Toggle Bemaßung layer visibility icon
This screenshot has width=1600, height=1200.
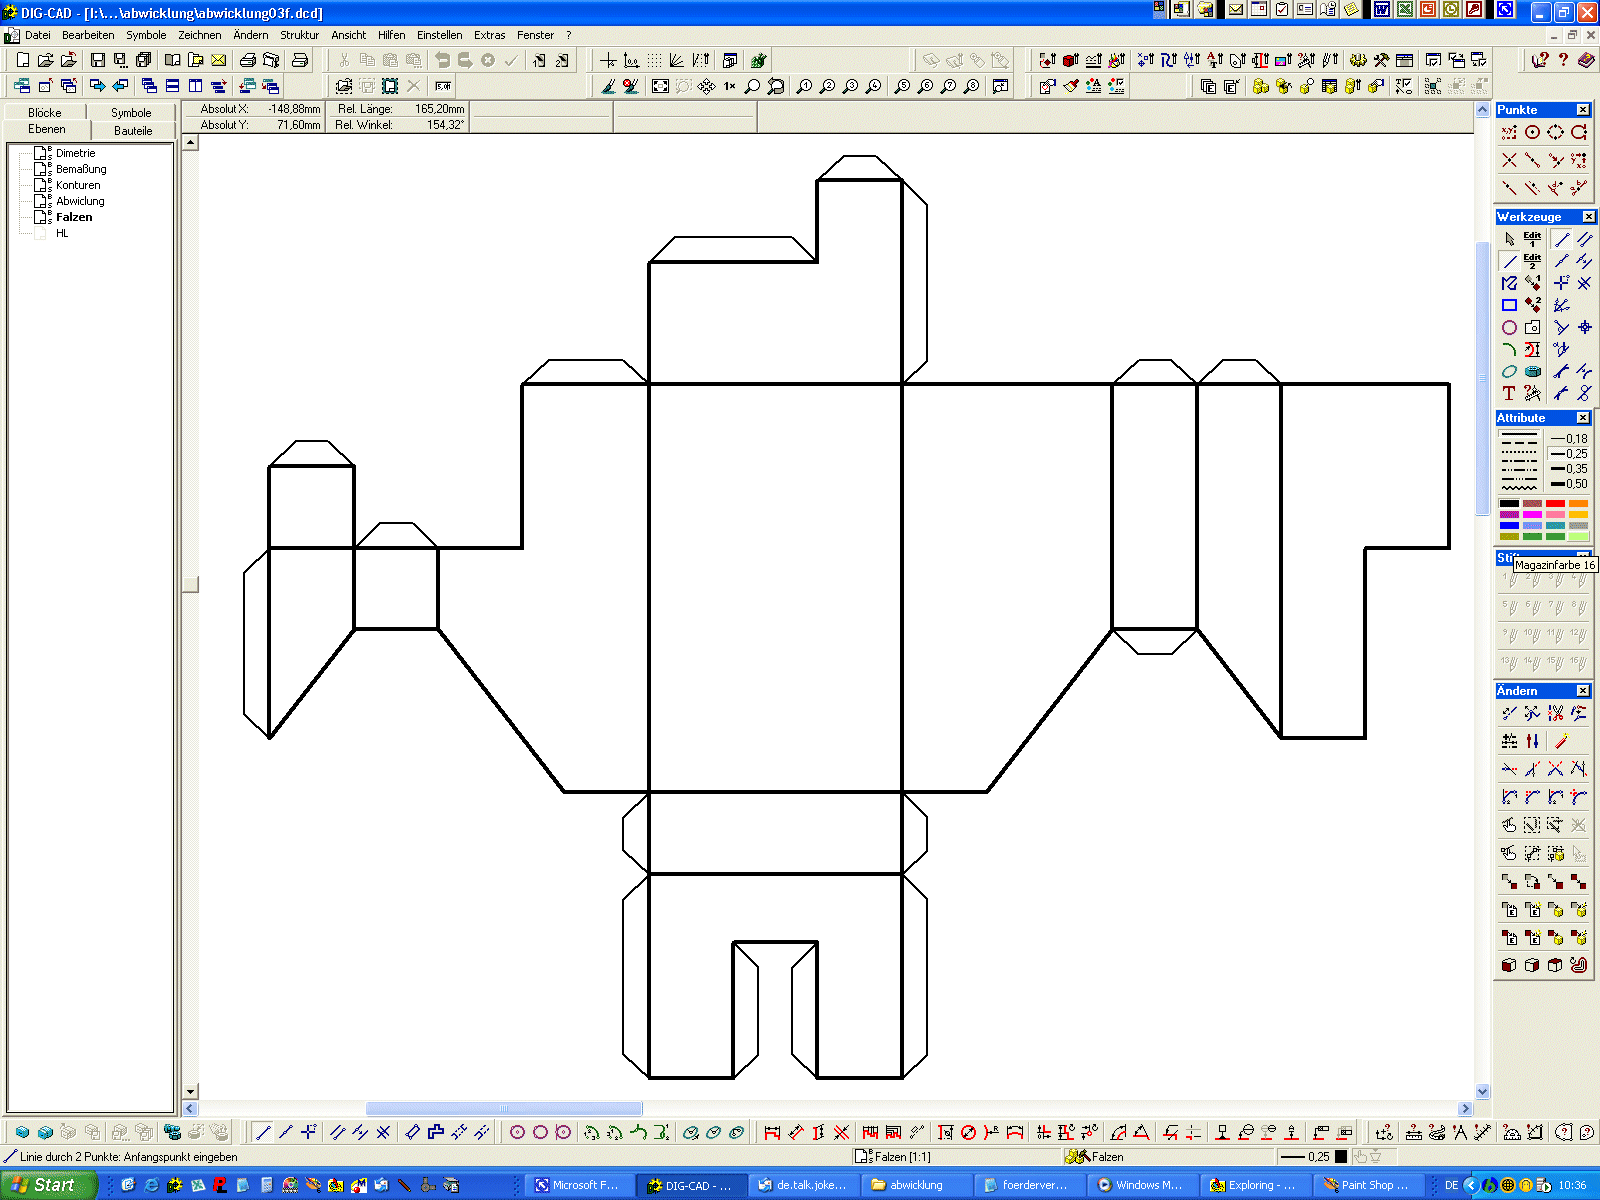coord(41,169)
